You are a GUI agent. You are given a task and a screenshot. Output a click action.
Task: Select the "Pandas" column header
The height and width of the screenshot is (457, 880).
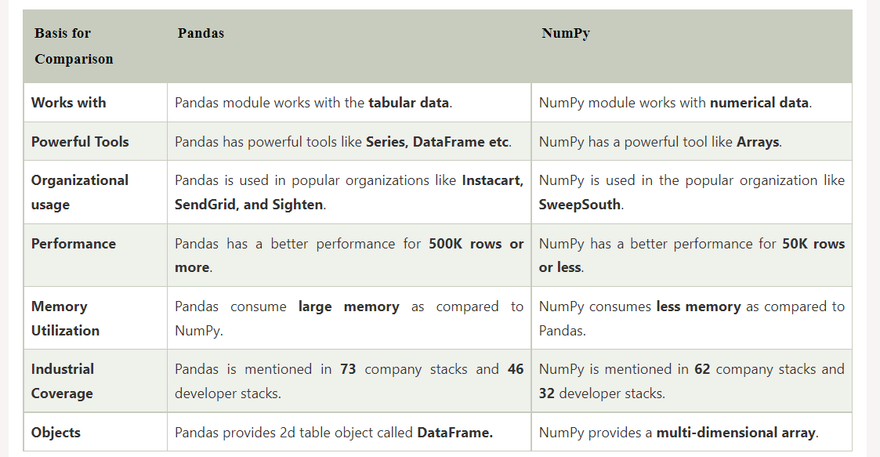coord(201,33)
